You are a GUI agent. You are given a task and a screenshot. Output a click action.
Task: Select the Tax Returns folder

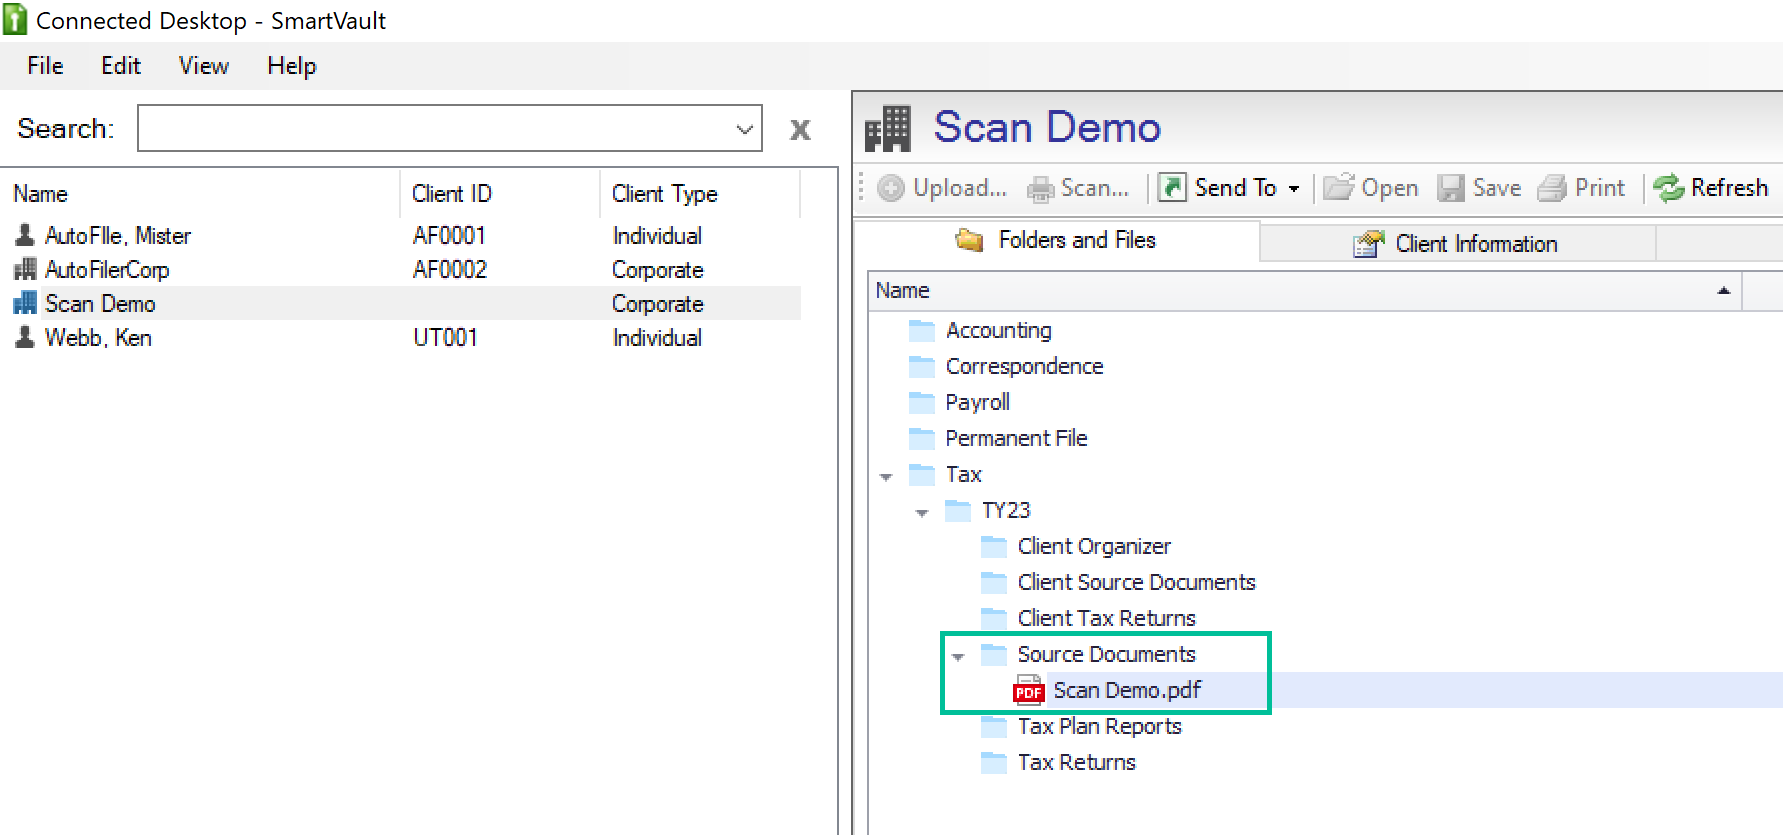(x=1077, y=763)
